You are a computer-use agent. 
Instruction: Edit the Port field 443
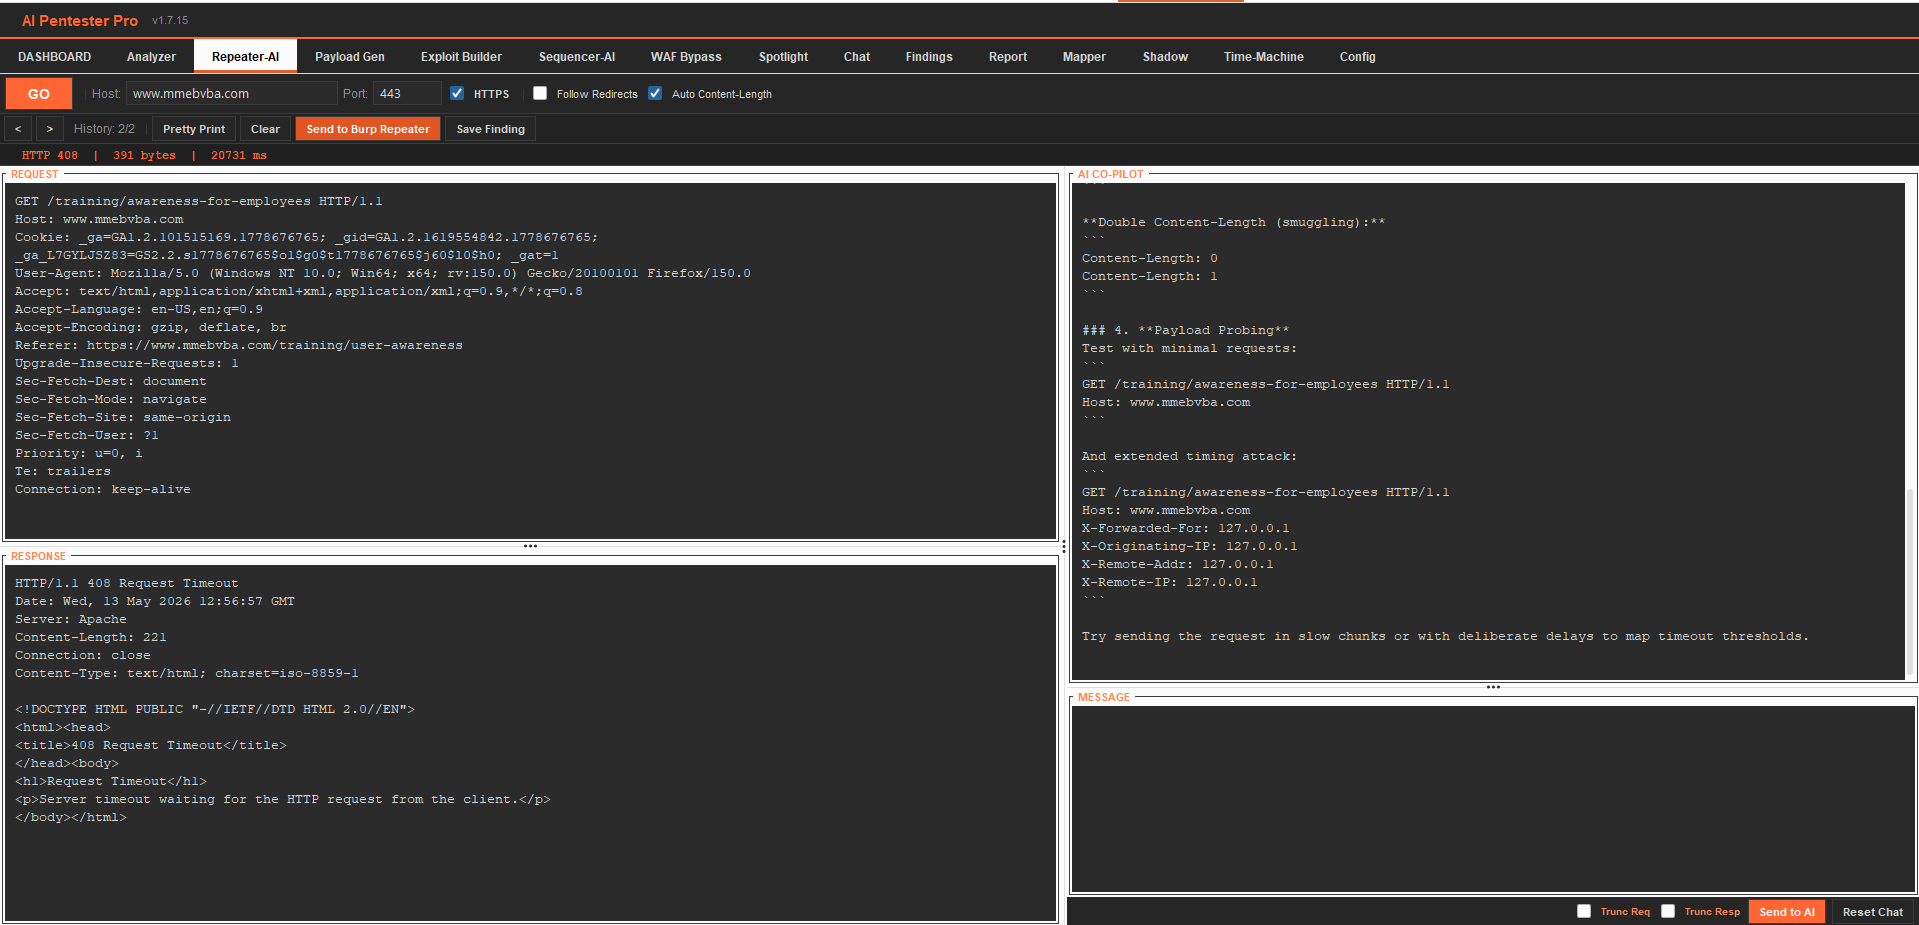406,94
